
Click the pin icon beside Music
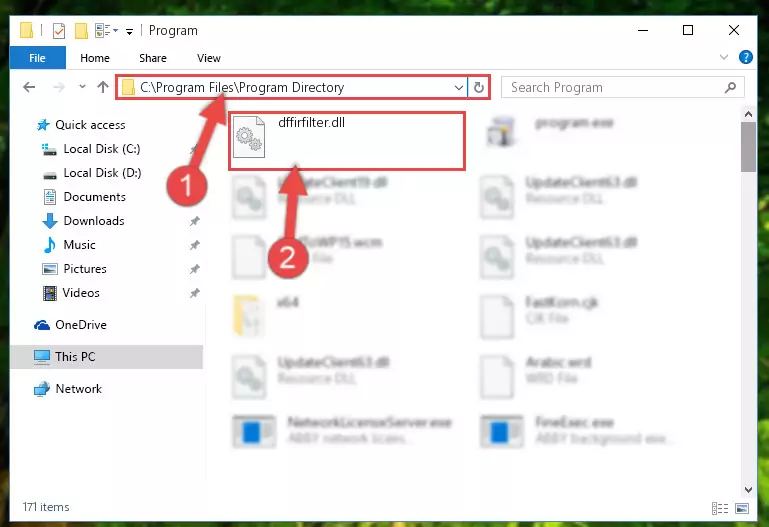[x=195, y=245]
